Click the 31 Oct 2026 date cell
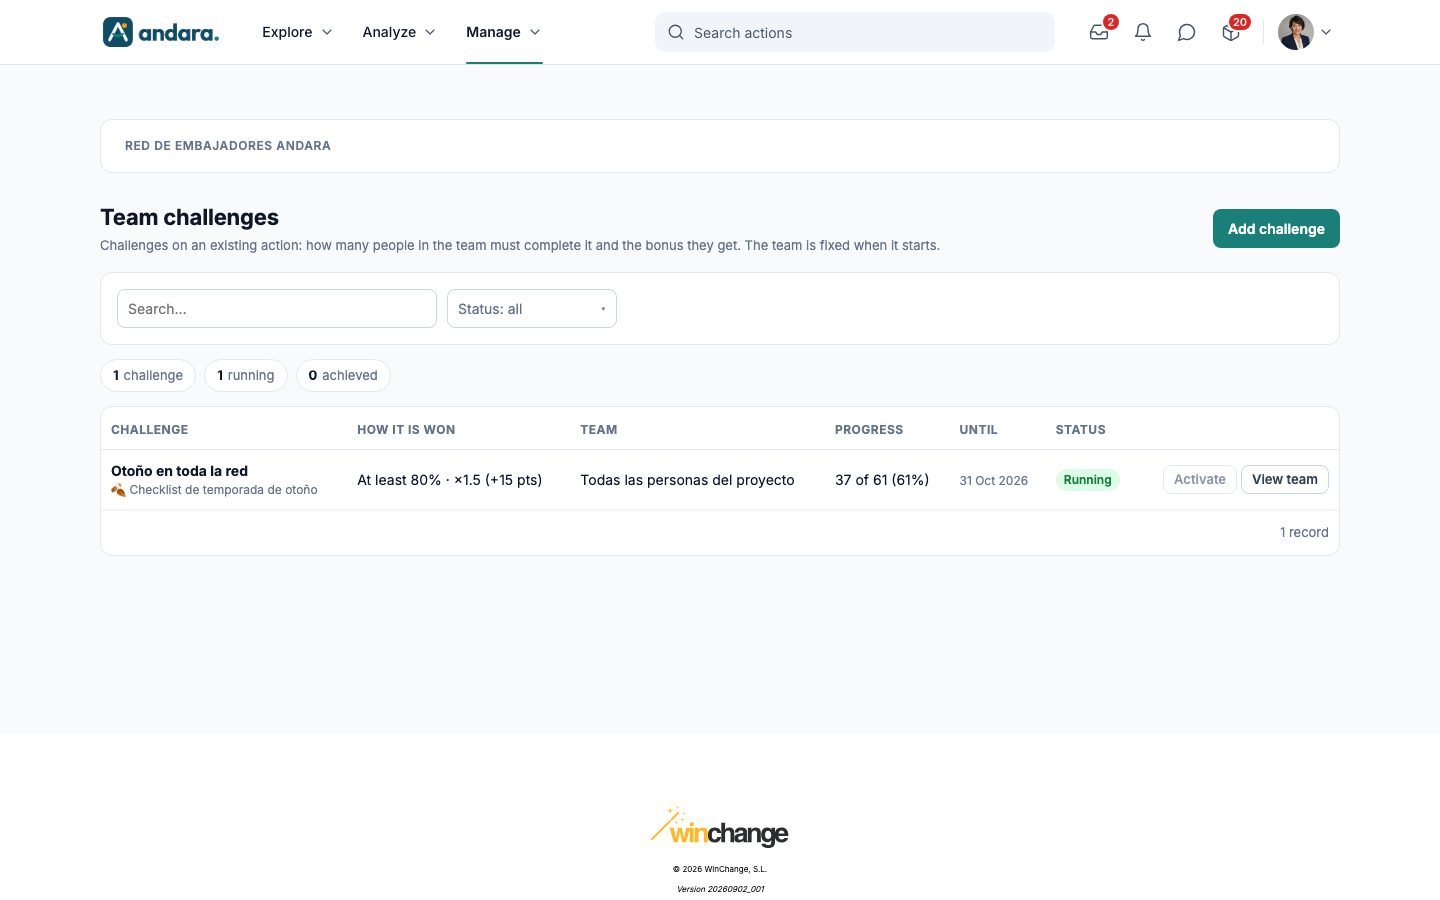The height and width of the screenshot is (900, 1440). tap(994, 481)
